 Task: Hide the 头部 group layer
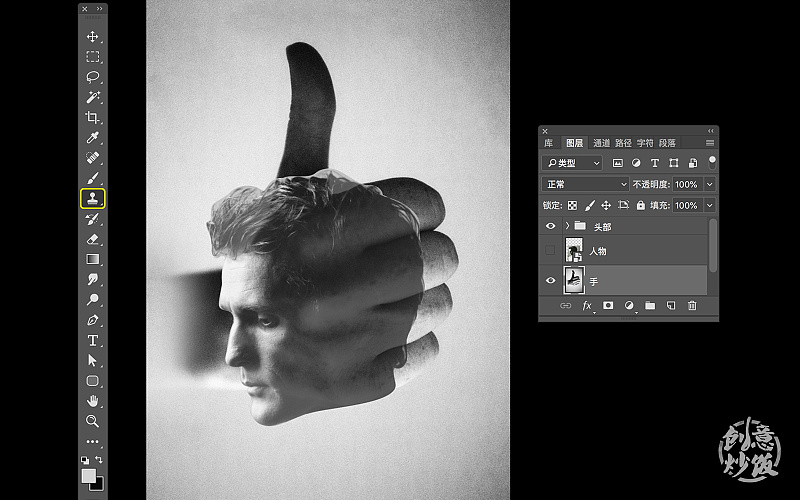coord(550,227)
